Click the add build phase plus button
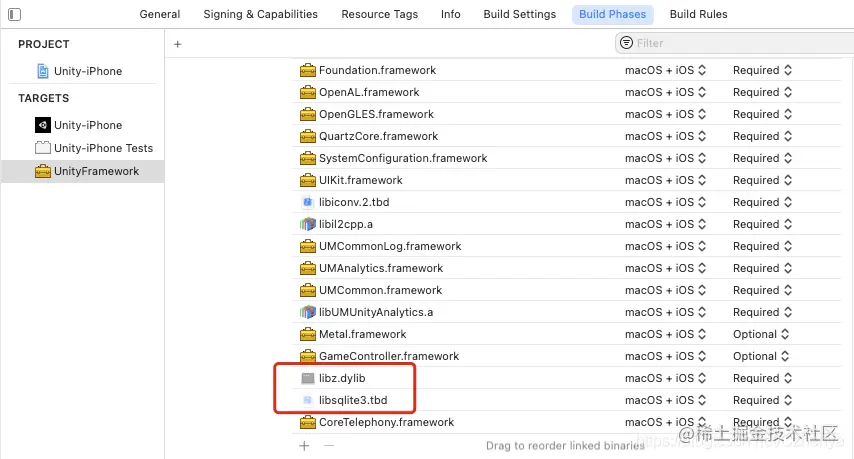Viewport: 854px width, 459px height. (x=178, y=44)
